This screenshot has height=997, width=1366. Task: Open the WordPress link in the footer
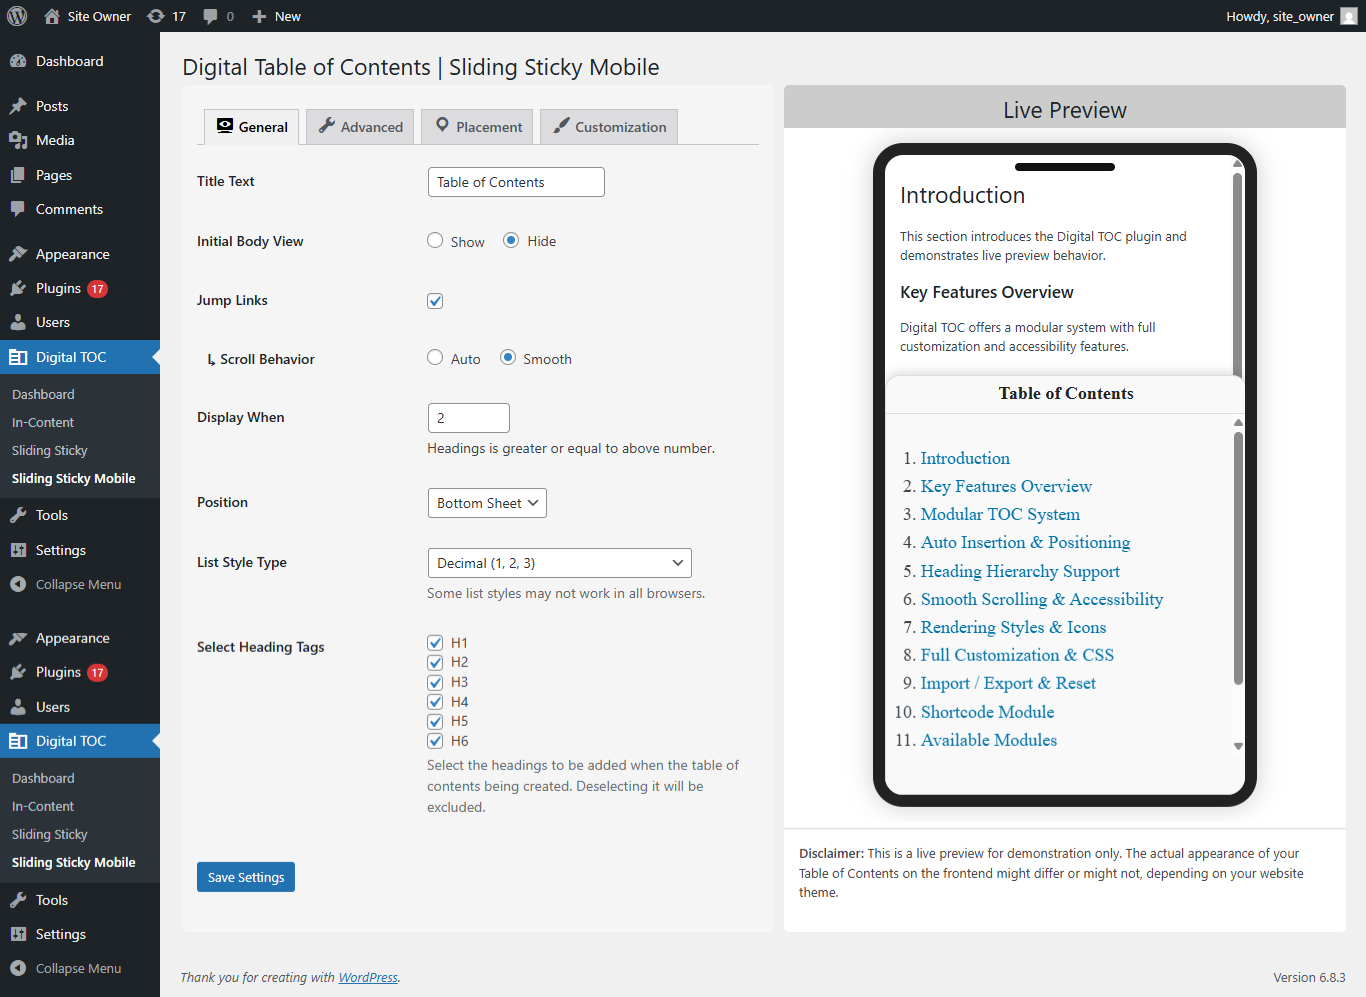[368, 977]
